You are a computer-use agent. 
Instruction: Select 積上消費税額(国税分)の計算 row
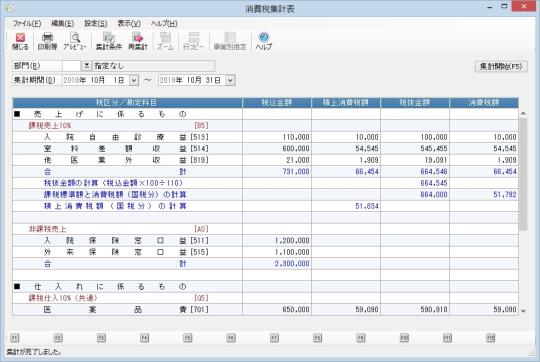coord(265,206)
